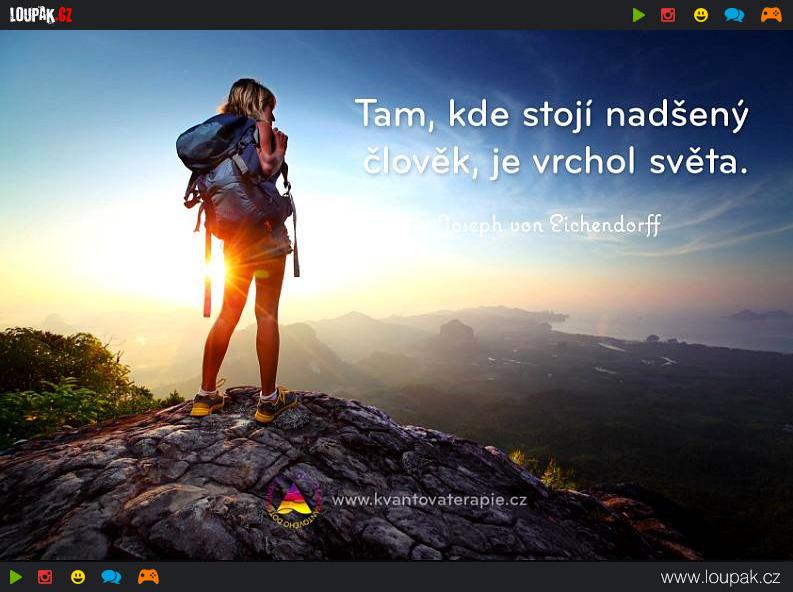This screenshot has width=793, height=592.
Task: Click the yellow smiley icon in top bar
Action: pyautogui.click(x=701, y=15)
